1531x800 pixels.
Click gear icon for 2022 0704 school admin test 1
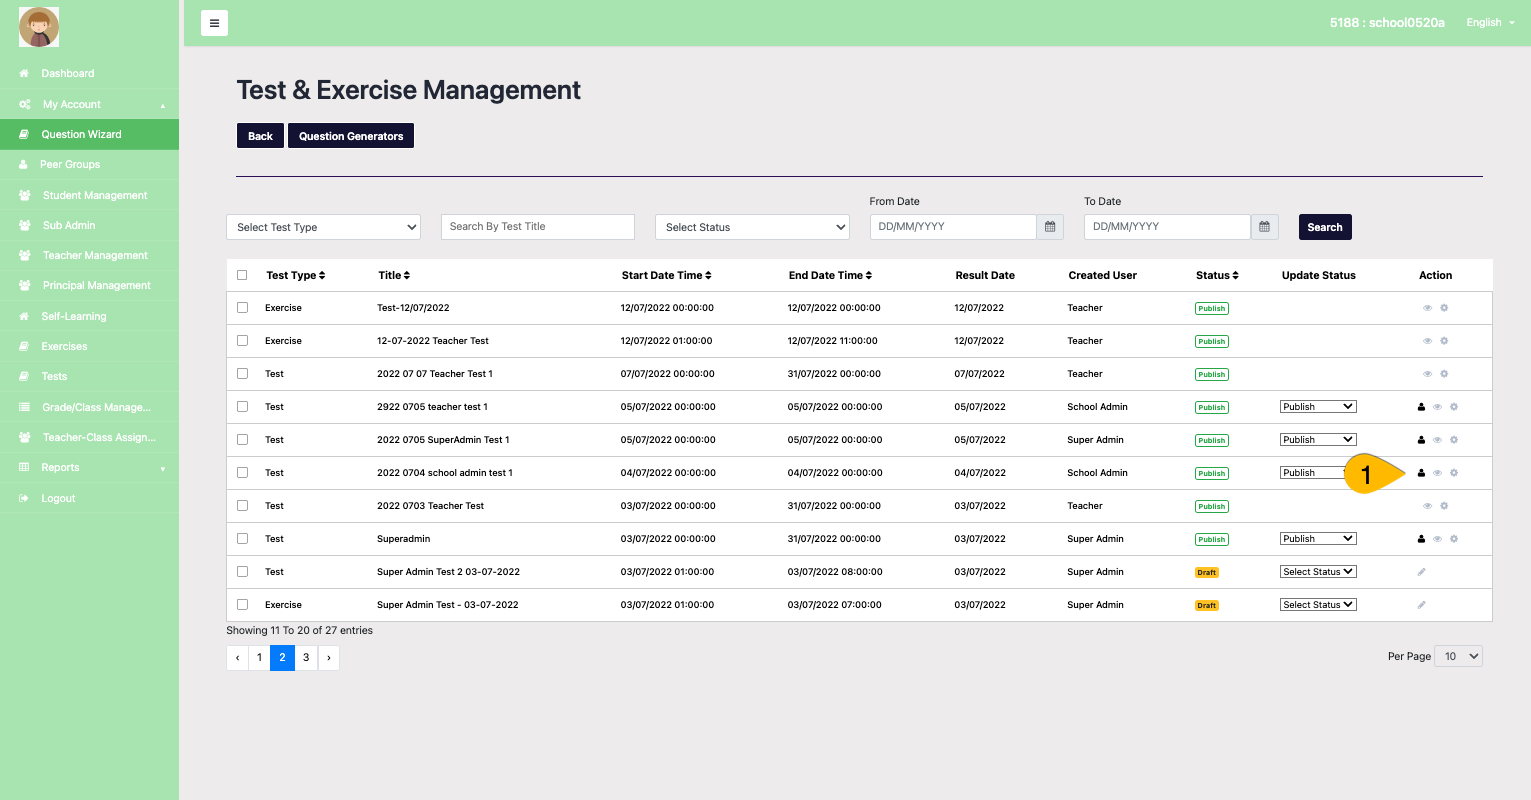pos(1454,473)
